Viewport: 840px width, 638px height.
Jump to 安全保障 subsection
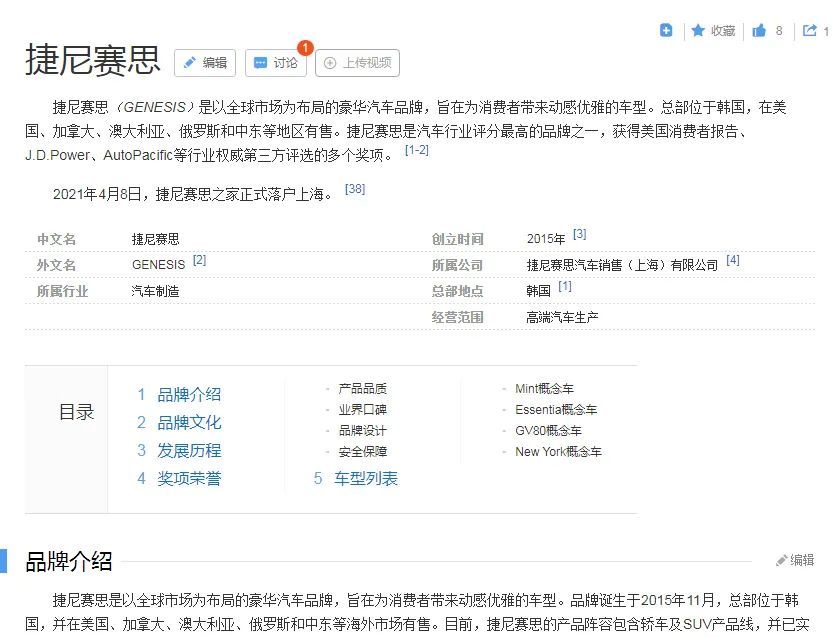click(x=363, y=452)
